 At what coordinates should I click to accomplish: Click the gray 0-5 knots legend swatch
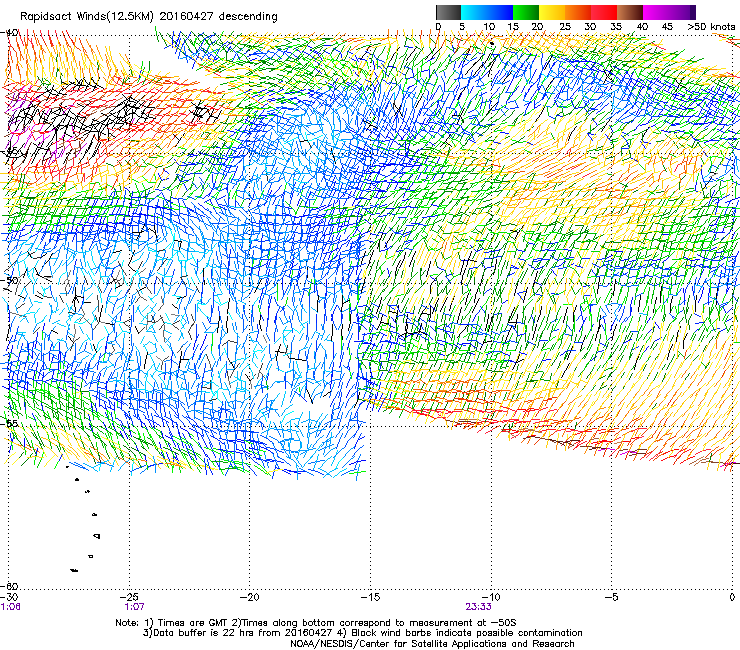448,12
